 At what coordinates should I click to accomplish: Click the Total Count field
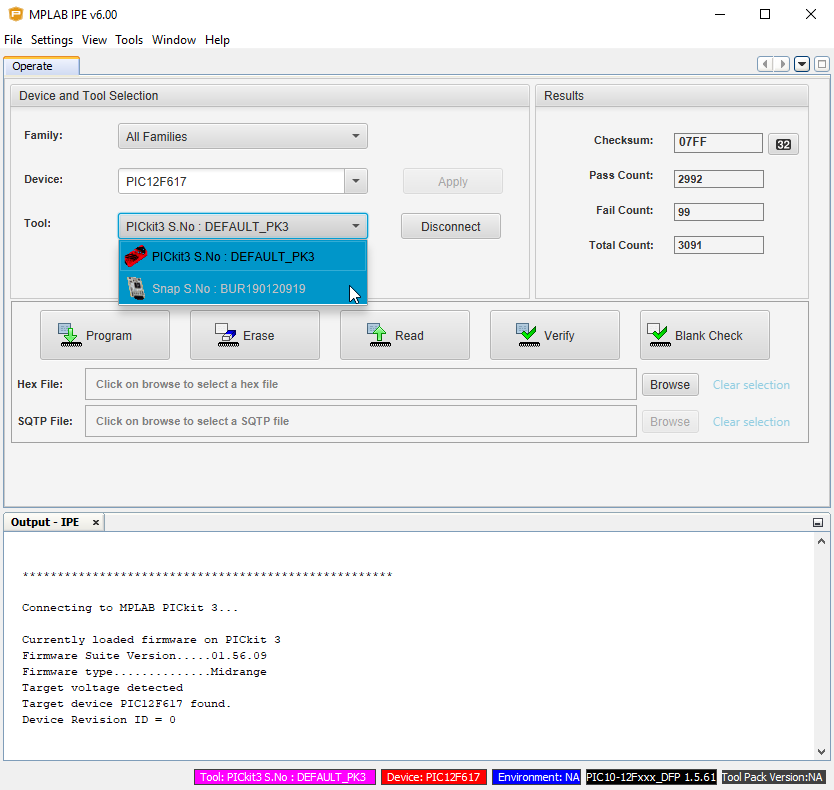point(719,245)
